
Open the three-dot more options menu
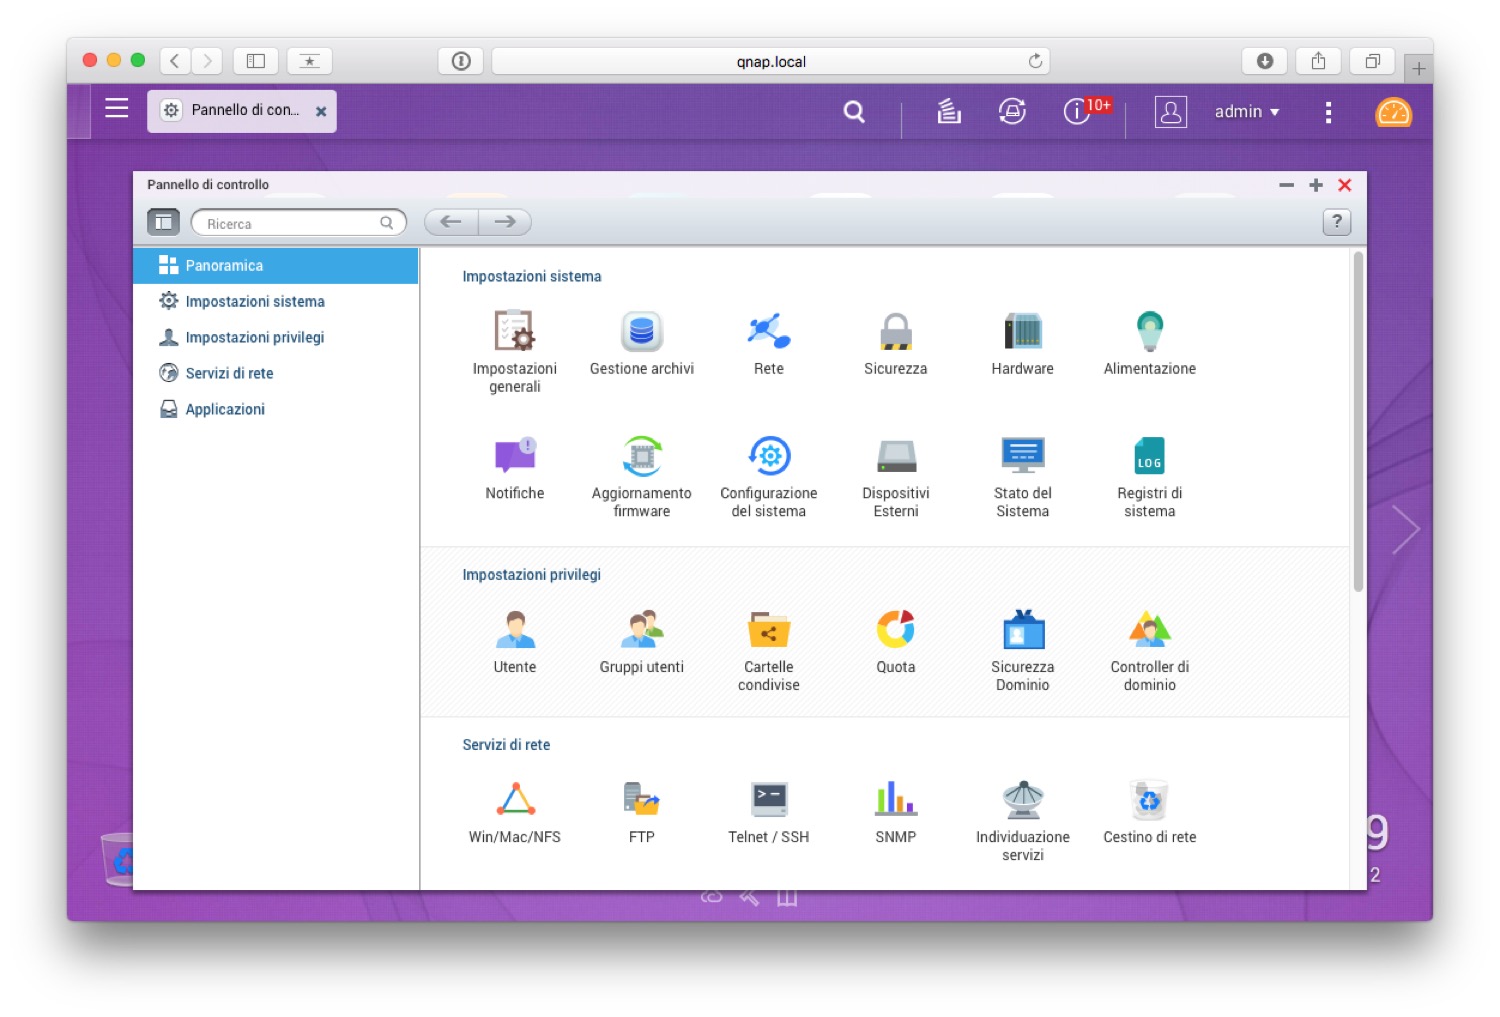click(1328, 112)
